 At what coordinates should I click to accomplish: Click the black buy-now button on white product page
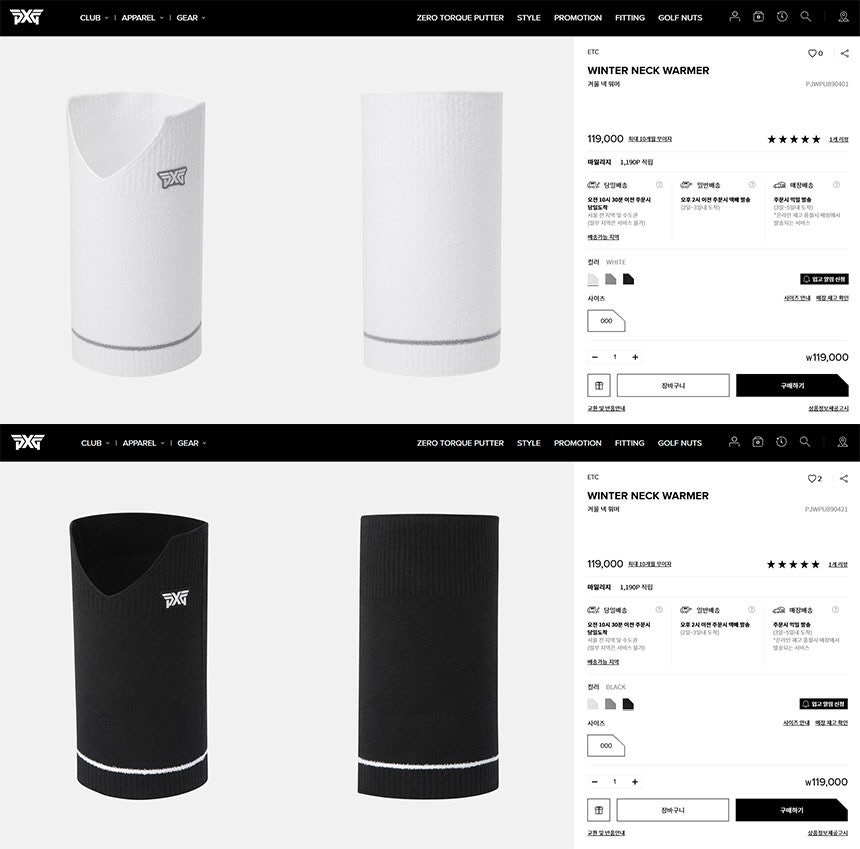pyautogui.click(x=792, y=386)
